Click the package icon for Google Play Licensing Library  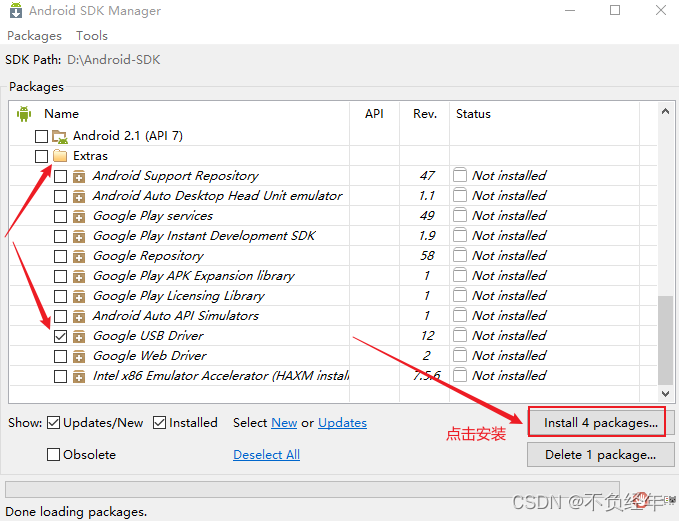(79, 296)
